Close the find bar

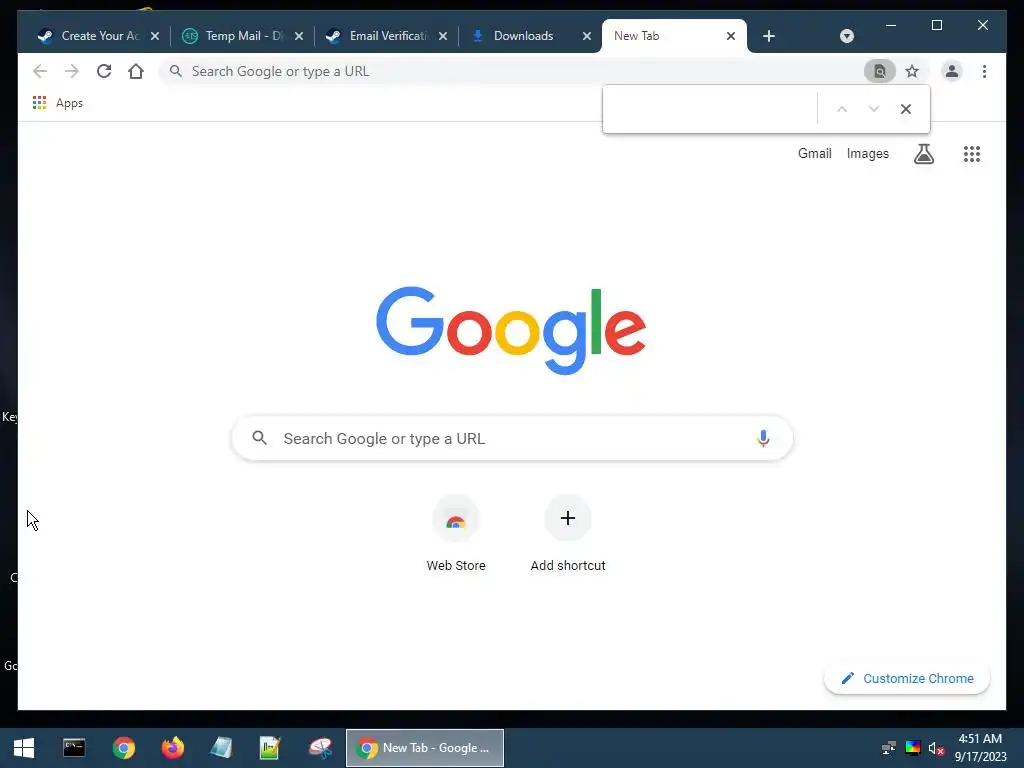pyautogui.click(x=906, y=109)
